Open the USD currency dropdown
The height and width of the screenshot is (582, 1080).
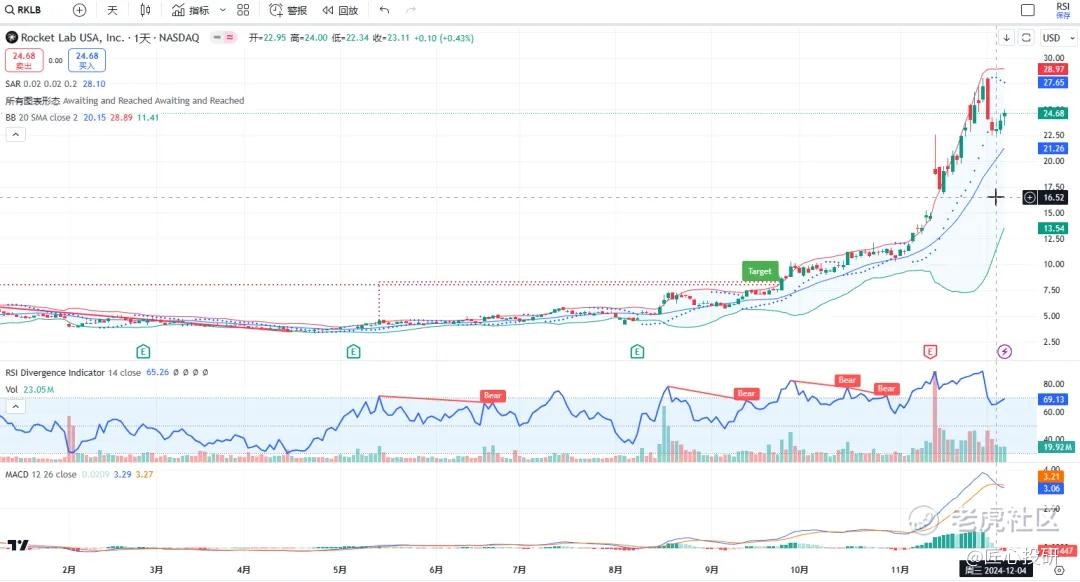click(1059, 38)
